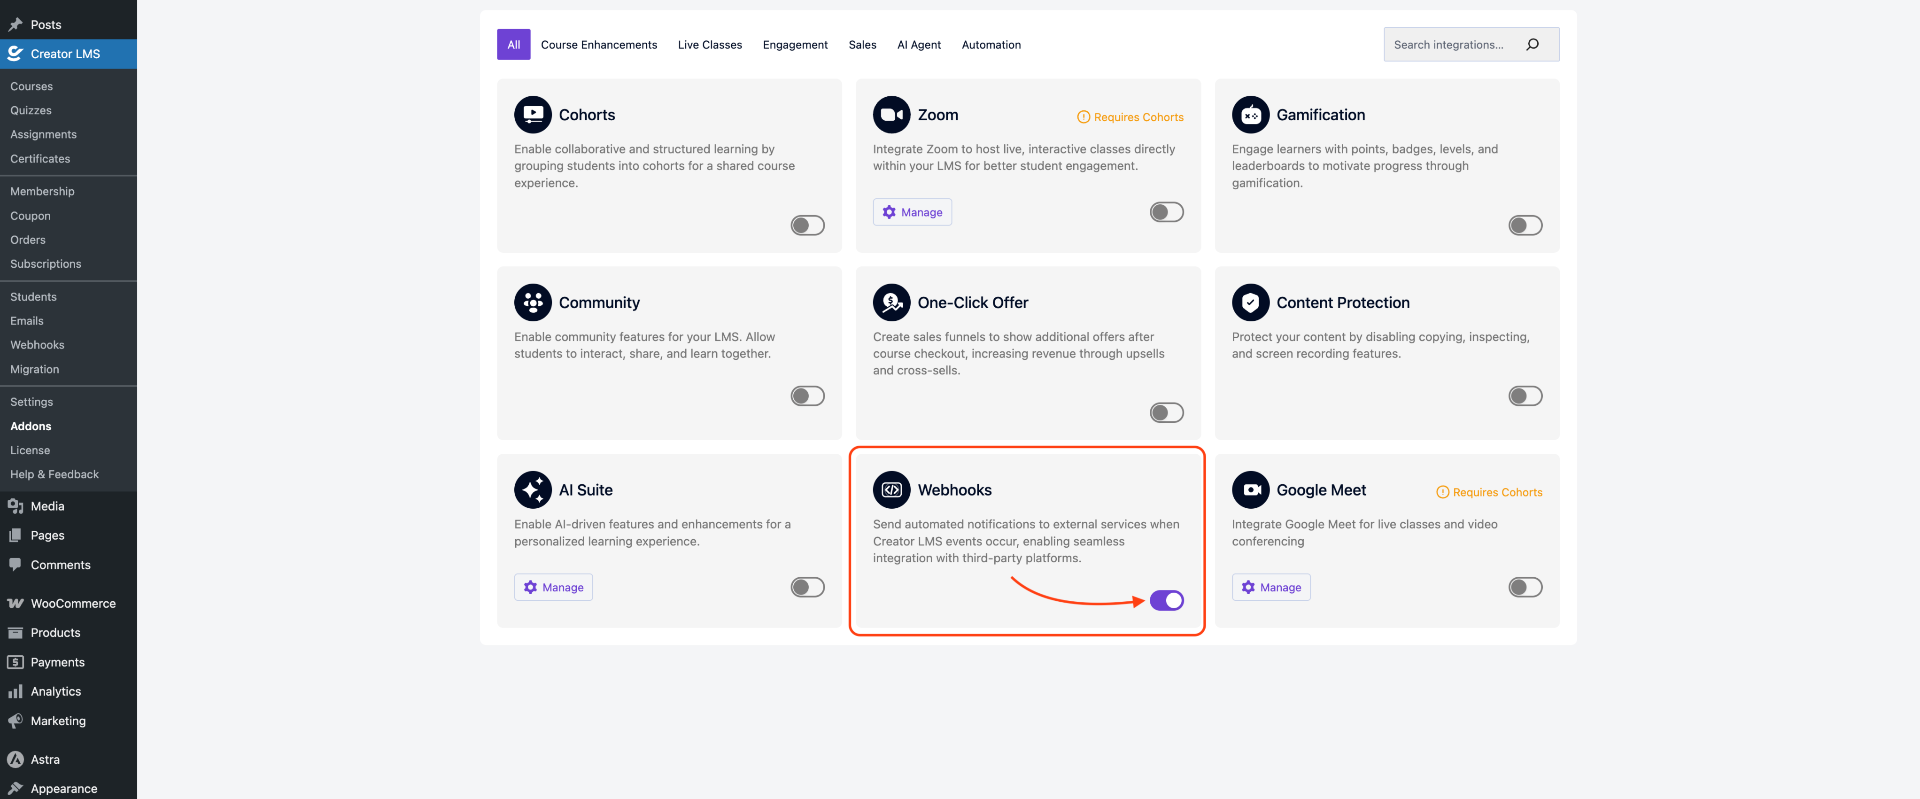Enable the Cohorts addon toggle
The image size is (1920, 799).
[x=808, y=226]
